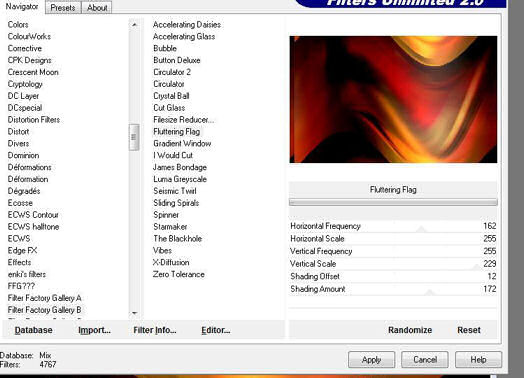Select the FFG??? category

click(x=21, y=286)
